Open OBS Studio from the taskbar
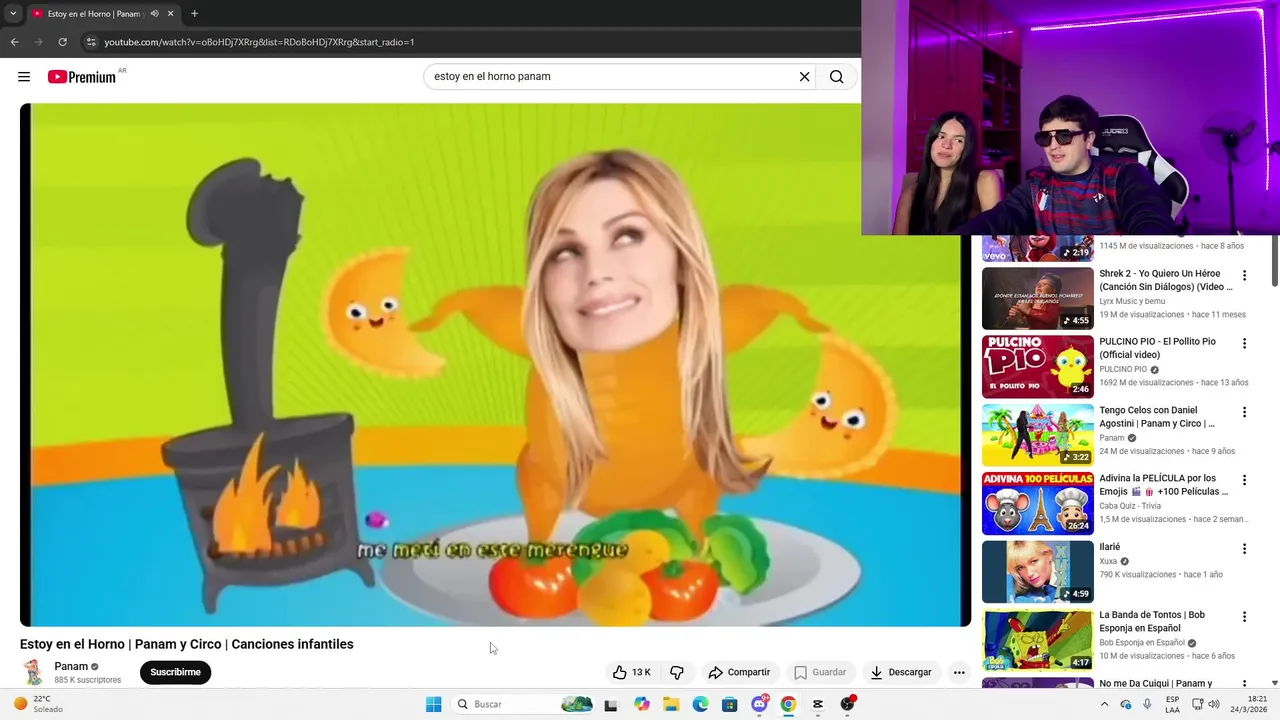Image resolution: width=1280 pixels, height=720 pixels. [847, 704]
